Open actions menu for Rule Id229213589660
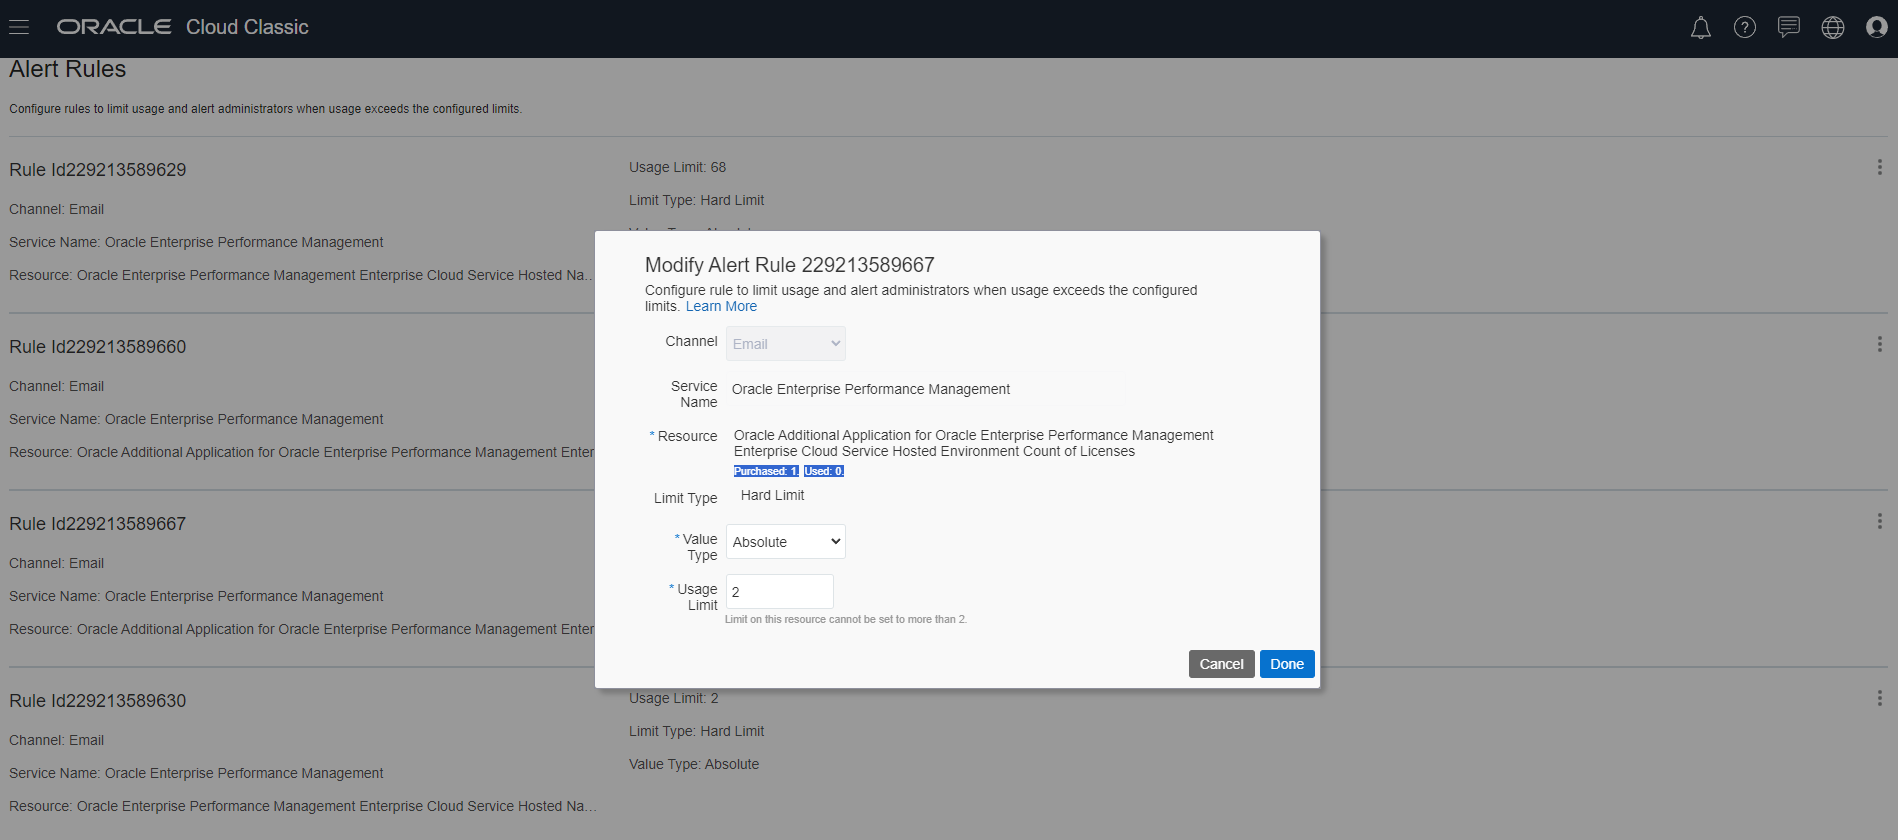Viewport: 1898px width, 840px height. coord(1880,344)
